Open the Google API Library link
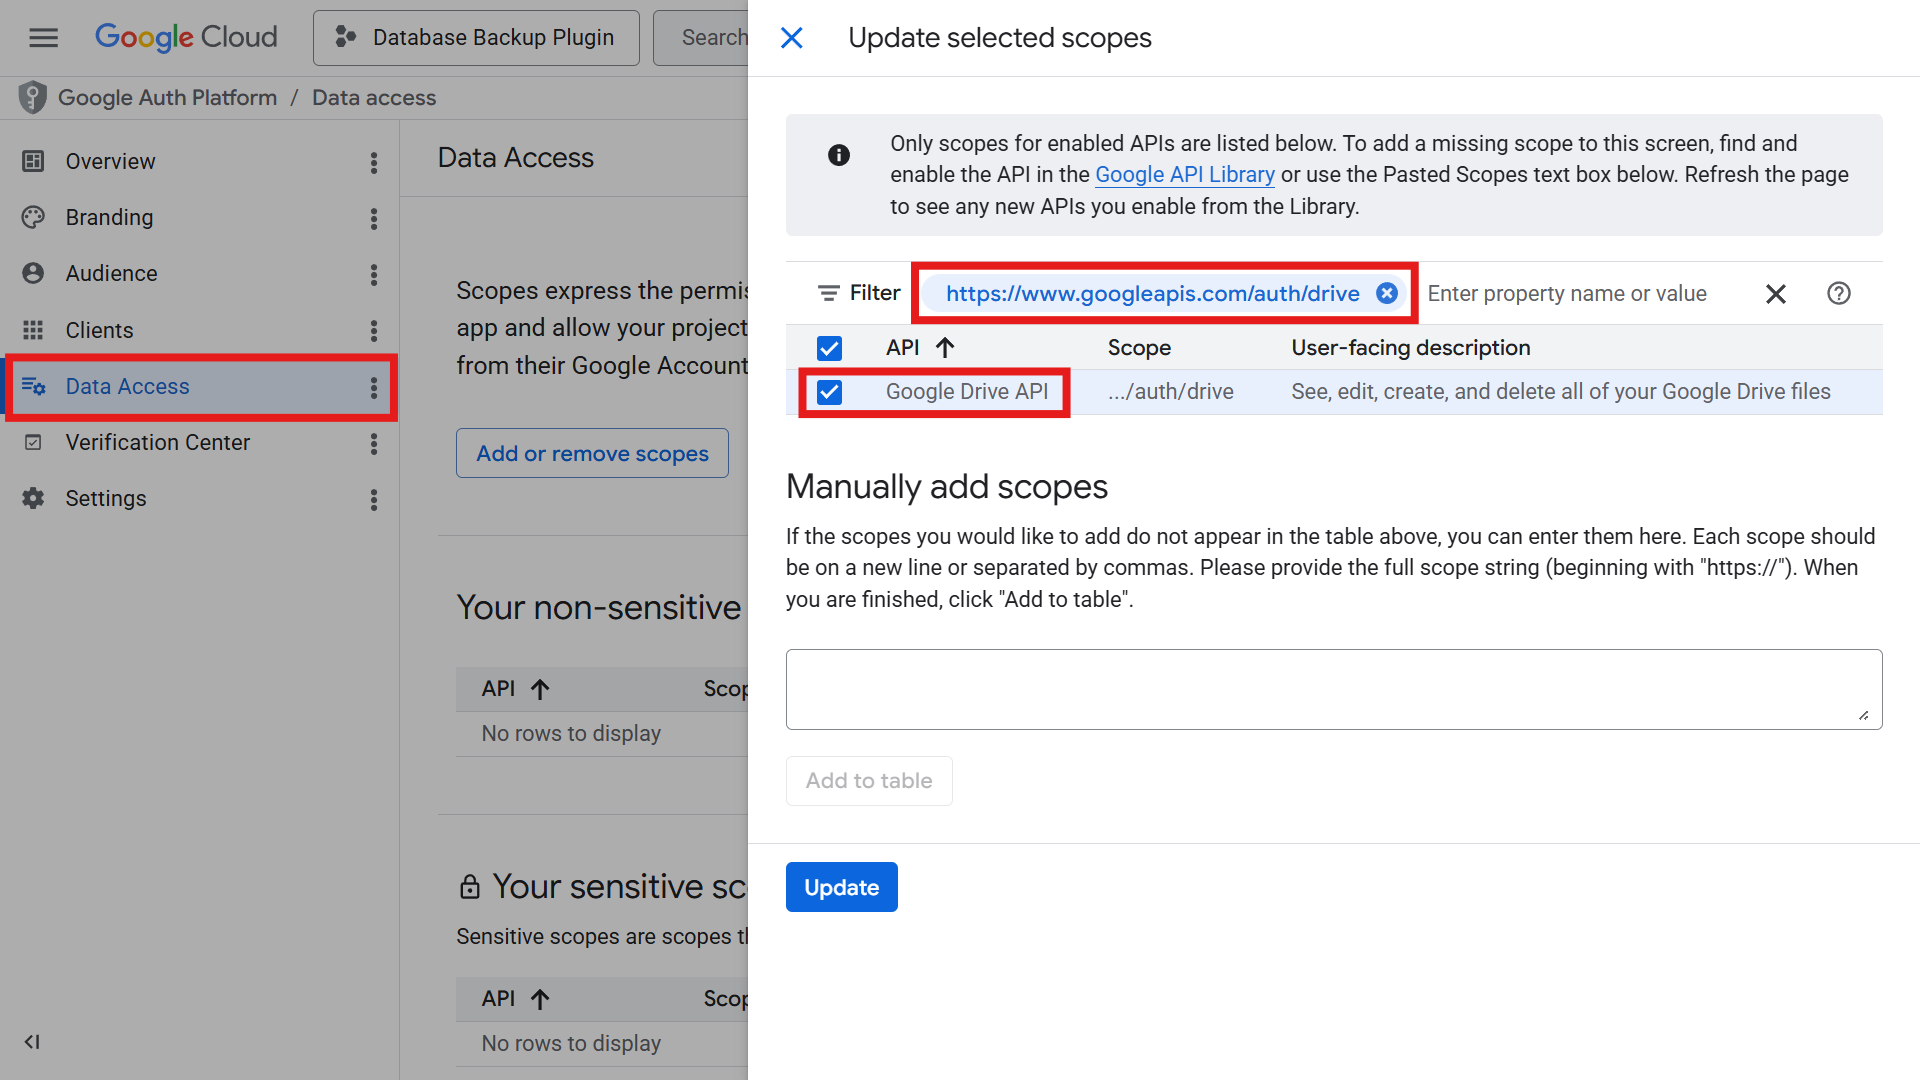 point(1184,175)
